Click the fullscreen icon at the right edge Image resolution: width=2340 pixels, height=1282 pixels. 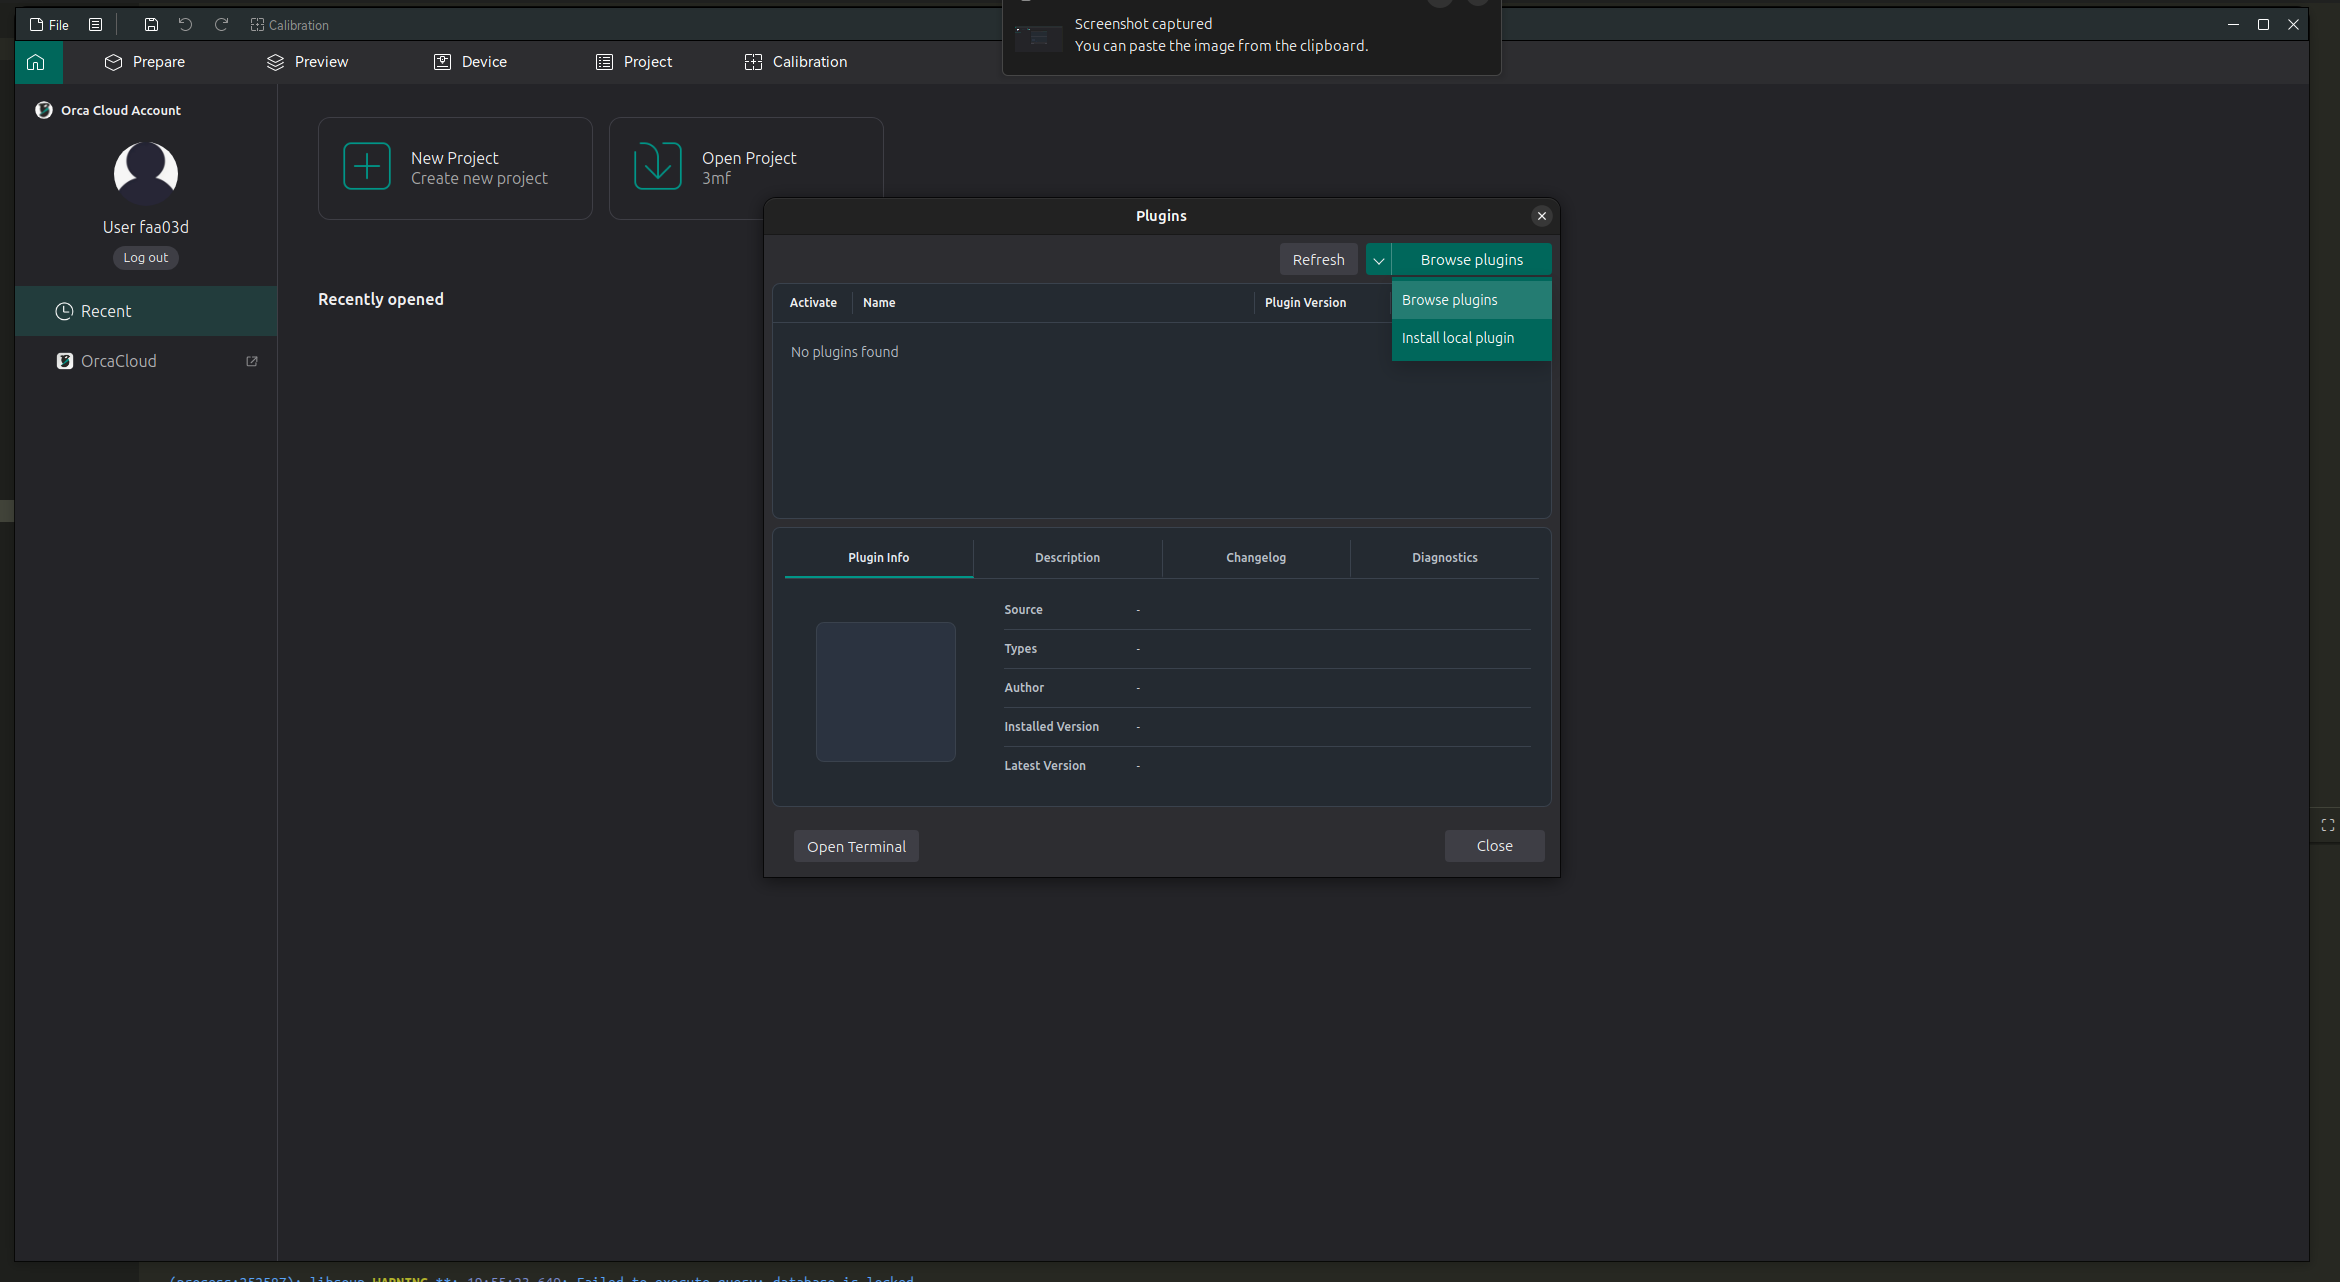tap(2327, 825)
